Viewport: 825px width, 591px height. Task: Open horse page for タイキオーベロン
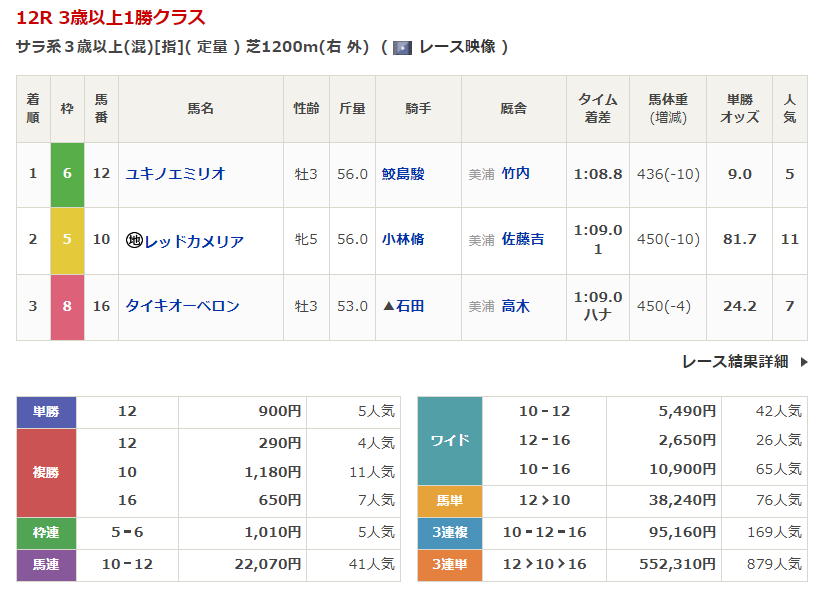click(182, 306)
